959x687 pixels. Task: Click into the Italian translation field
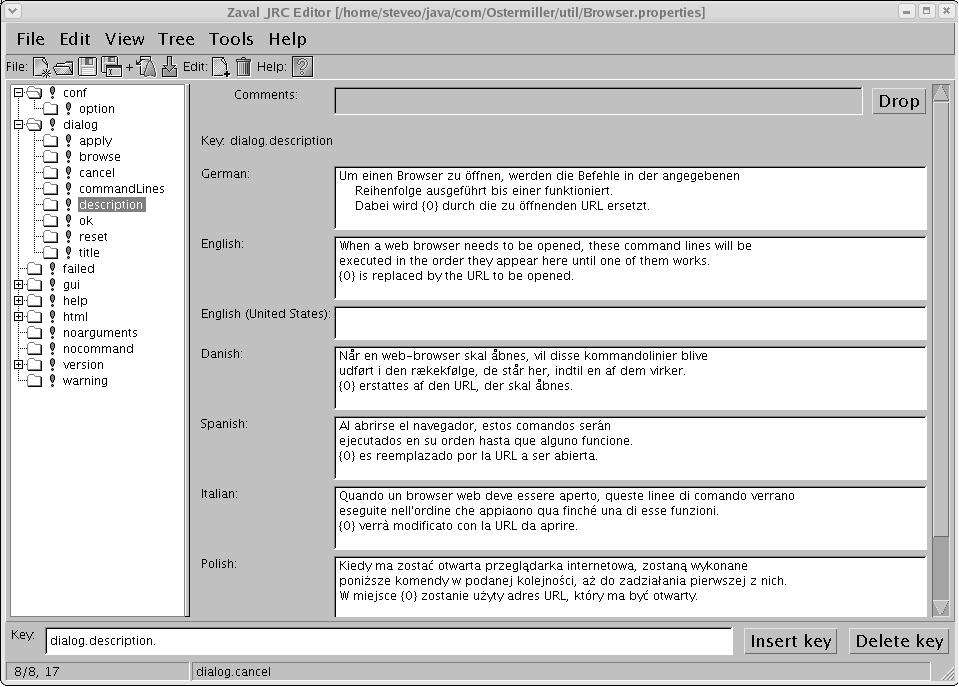coord(631,518)
